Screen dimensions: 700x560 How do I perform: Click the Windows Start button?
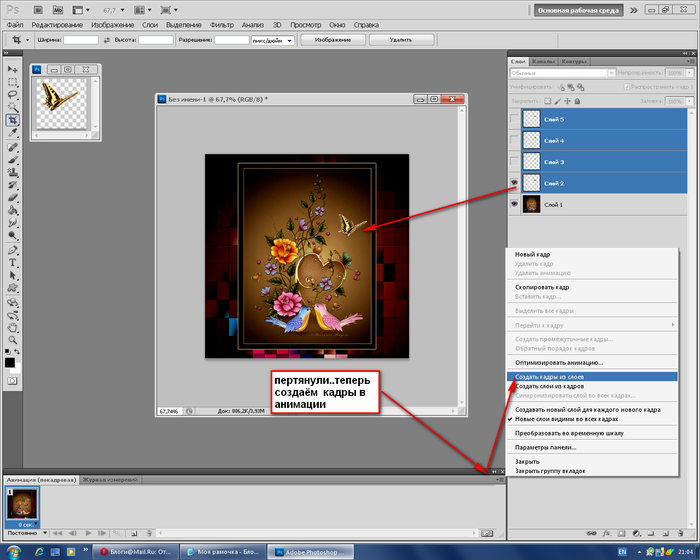click(13, 552)
